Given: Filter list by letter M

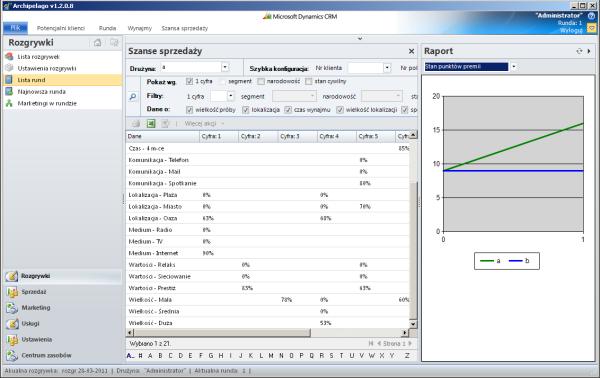Looking at the screenshot, I should tap(271, 356).
